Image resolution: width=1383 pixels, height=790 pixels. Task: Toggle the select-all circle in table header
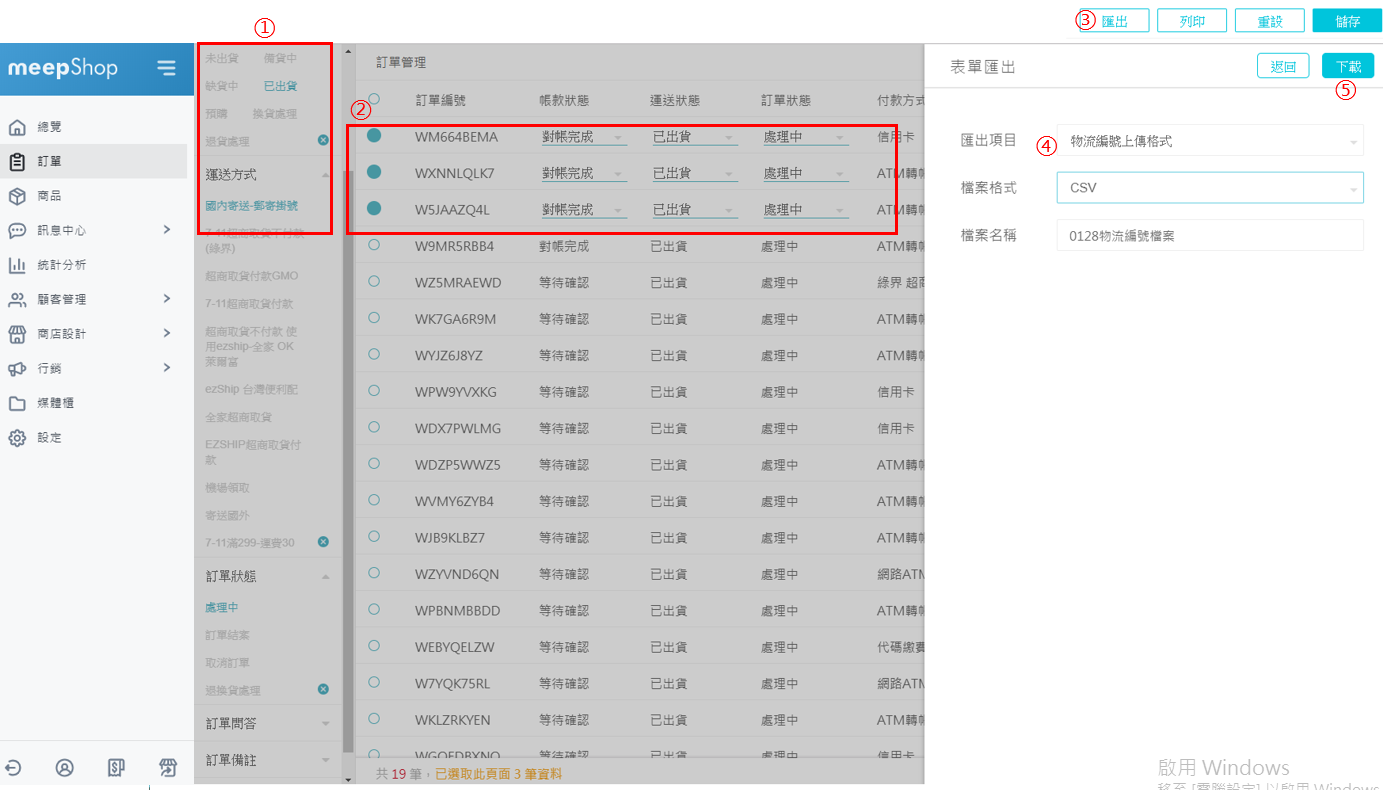coord(374,99)
